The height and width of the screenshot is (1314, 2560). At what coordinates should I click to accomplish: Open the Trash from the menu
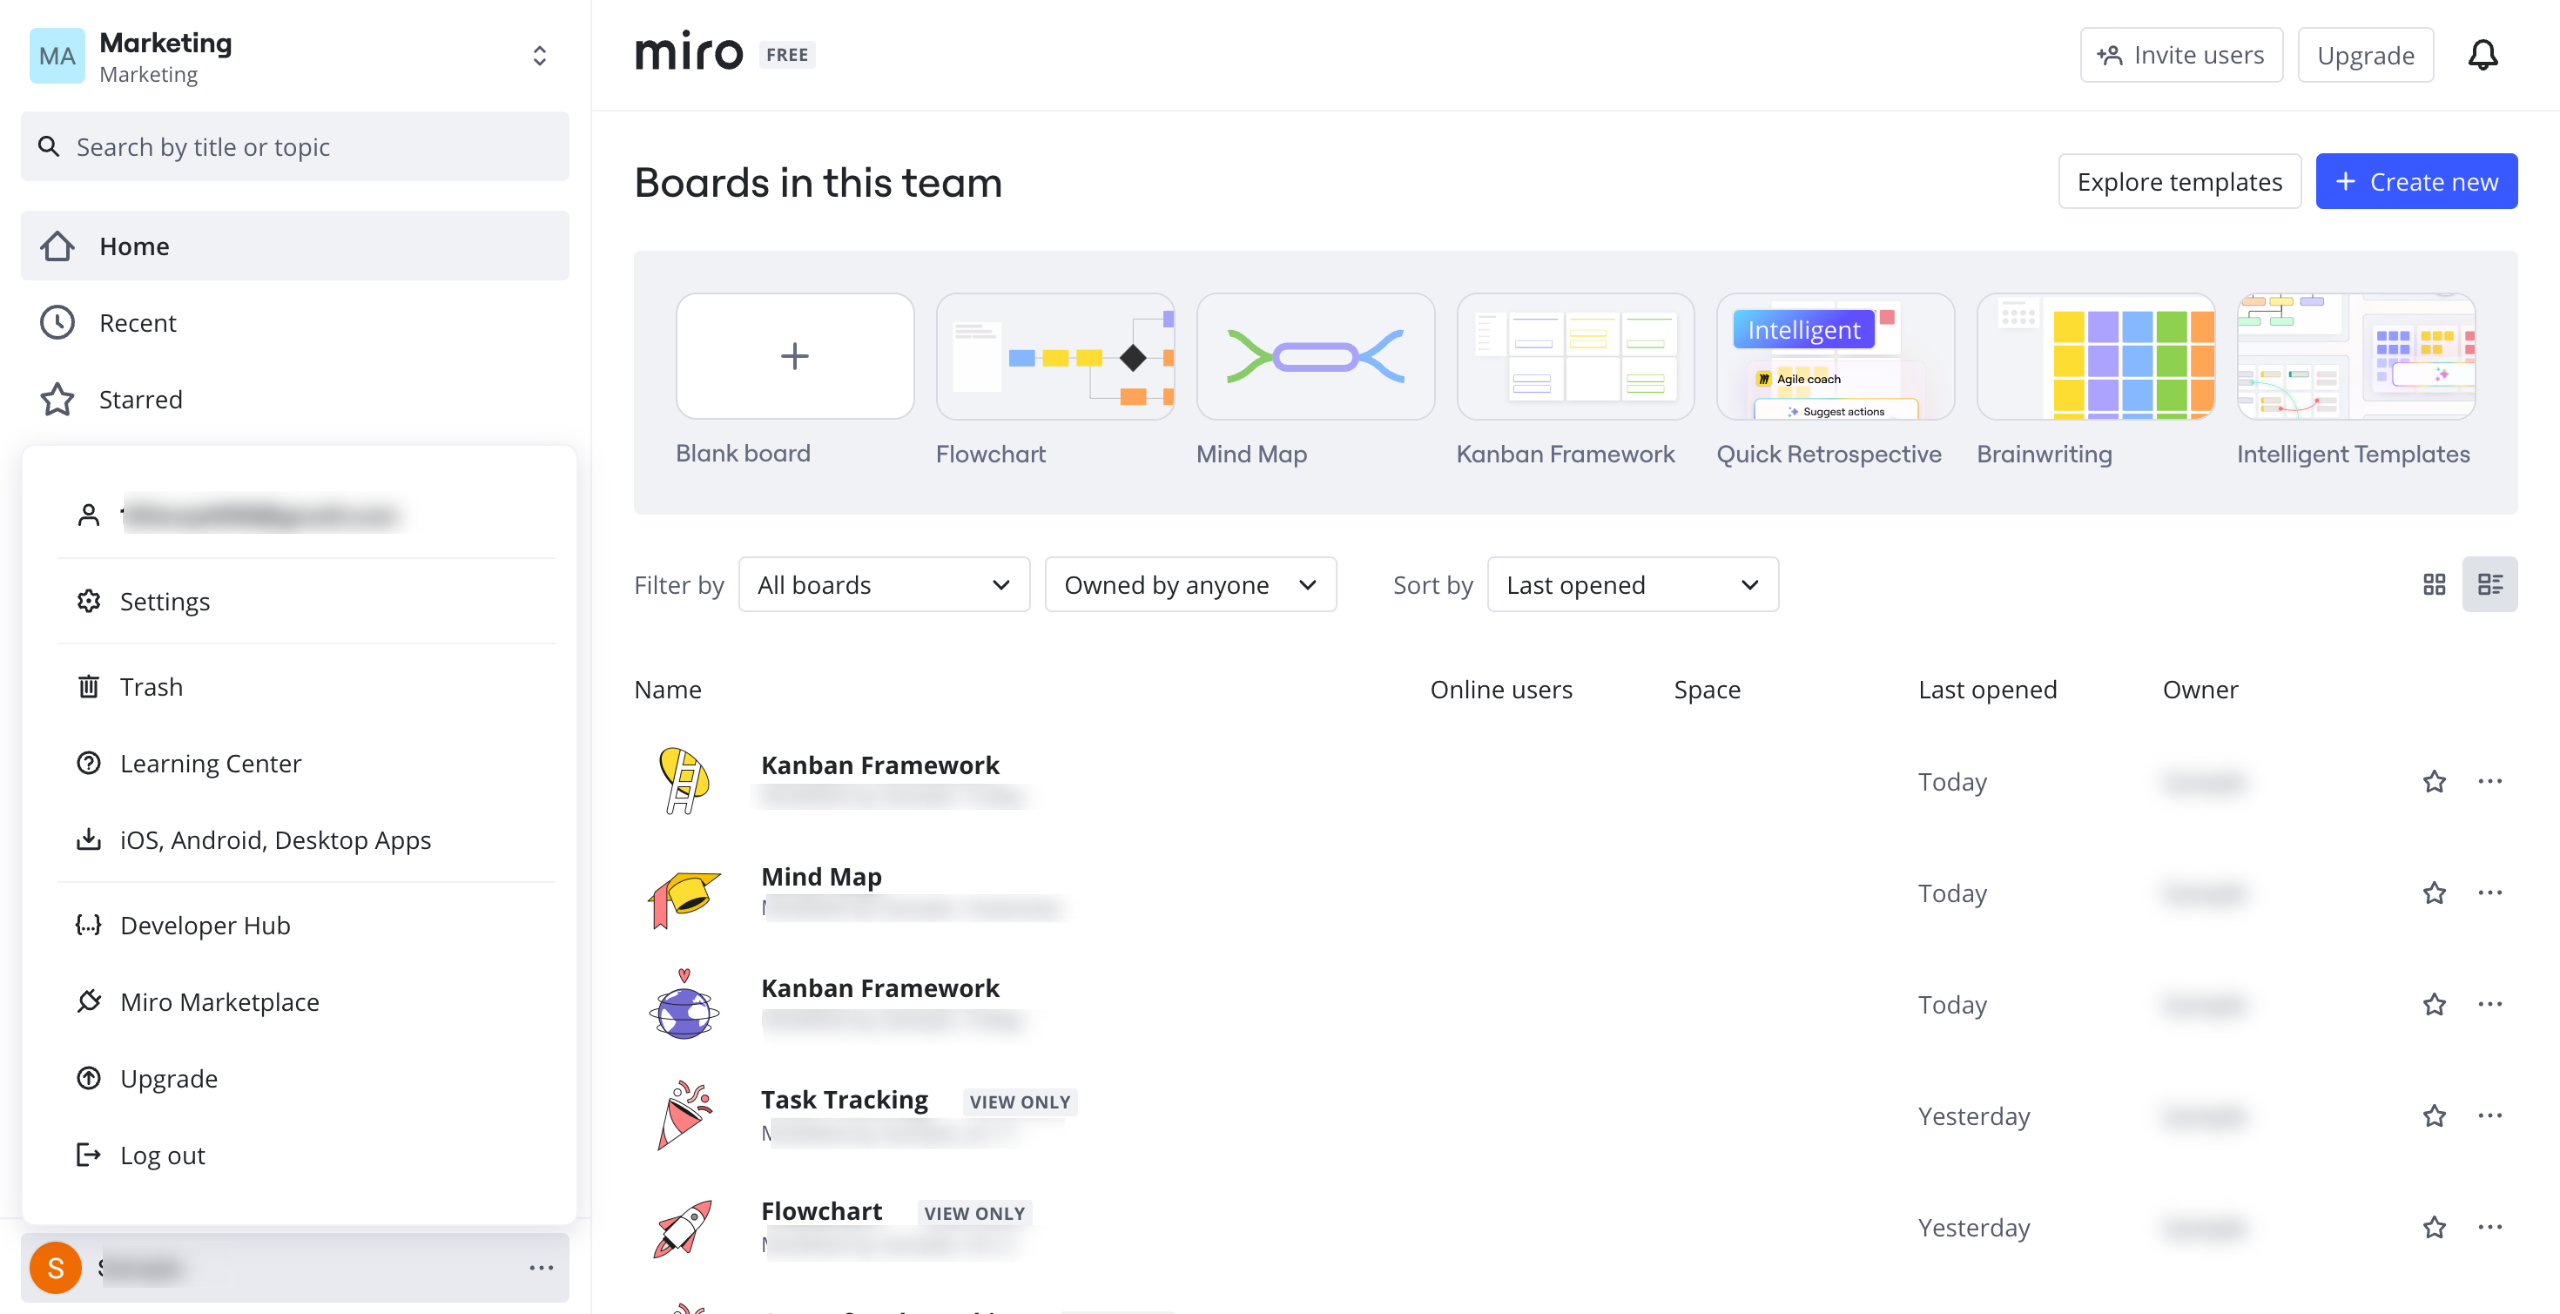[x=151, y=687]
